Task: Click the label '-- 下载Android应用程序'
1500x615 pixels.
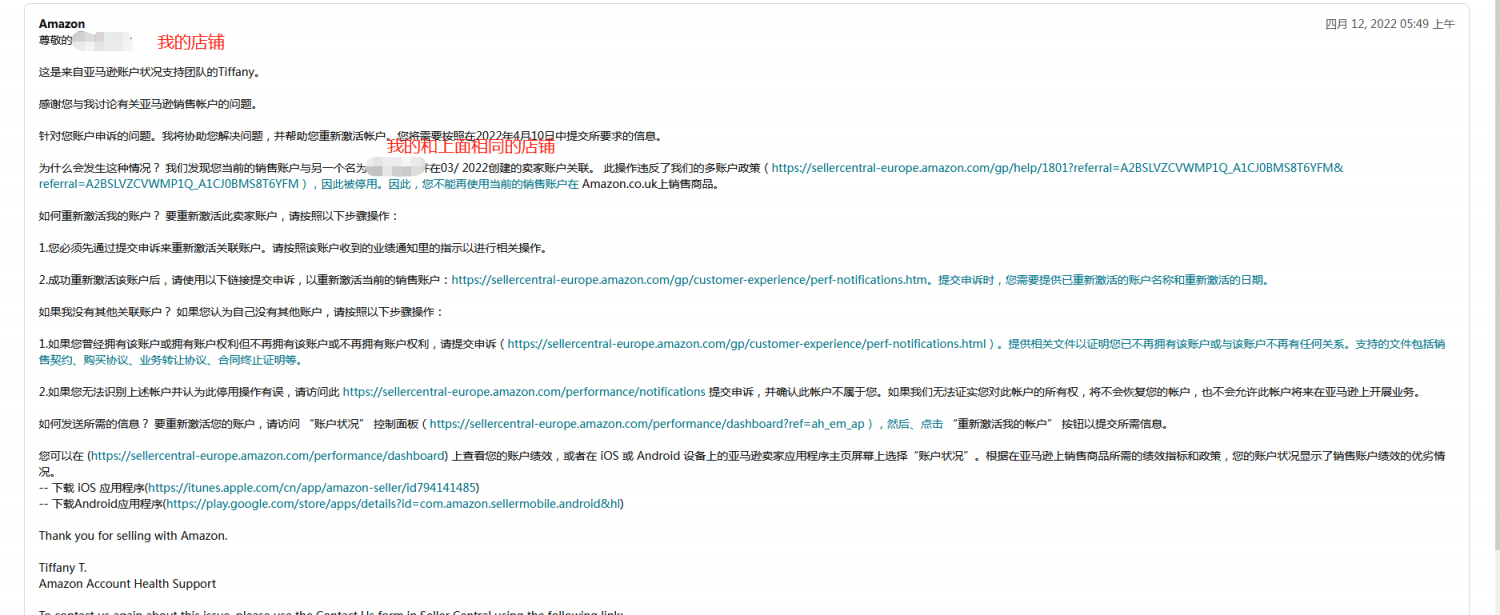Action: 101,504
